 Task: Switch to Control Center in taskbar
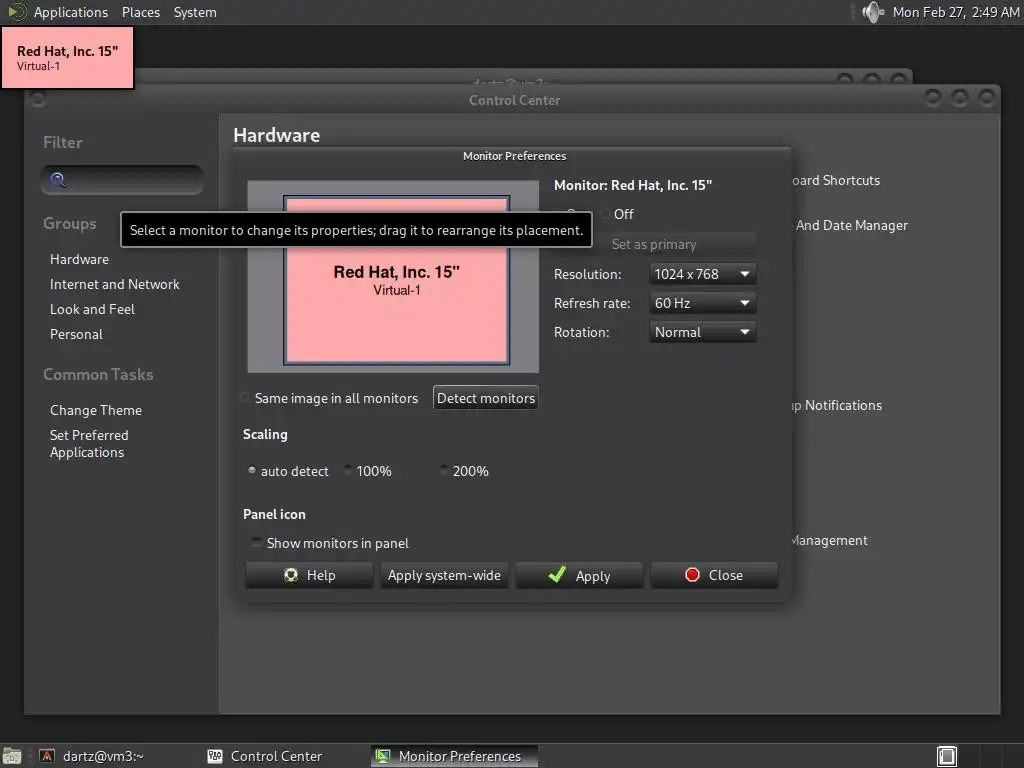pos(264,756)
